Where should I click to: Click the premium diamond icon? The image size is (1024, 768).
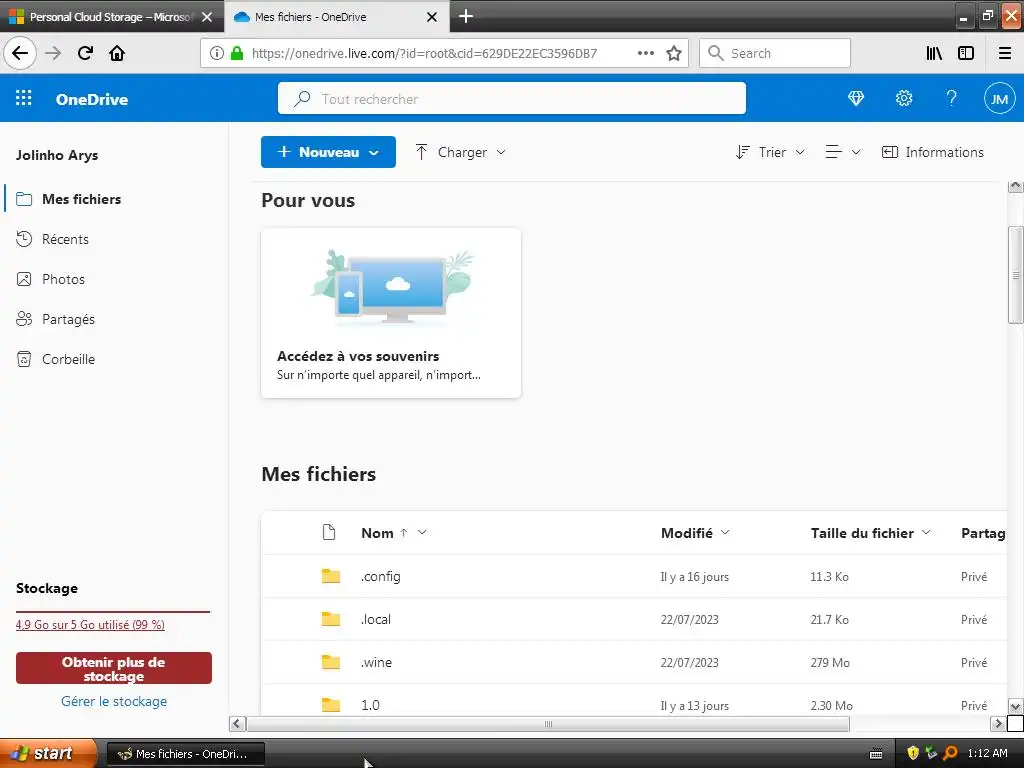click(x=856, y=99)
